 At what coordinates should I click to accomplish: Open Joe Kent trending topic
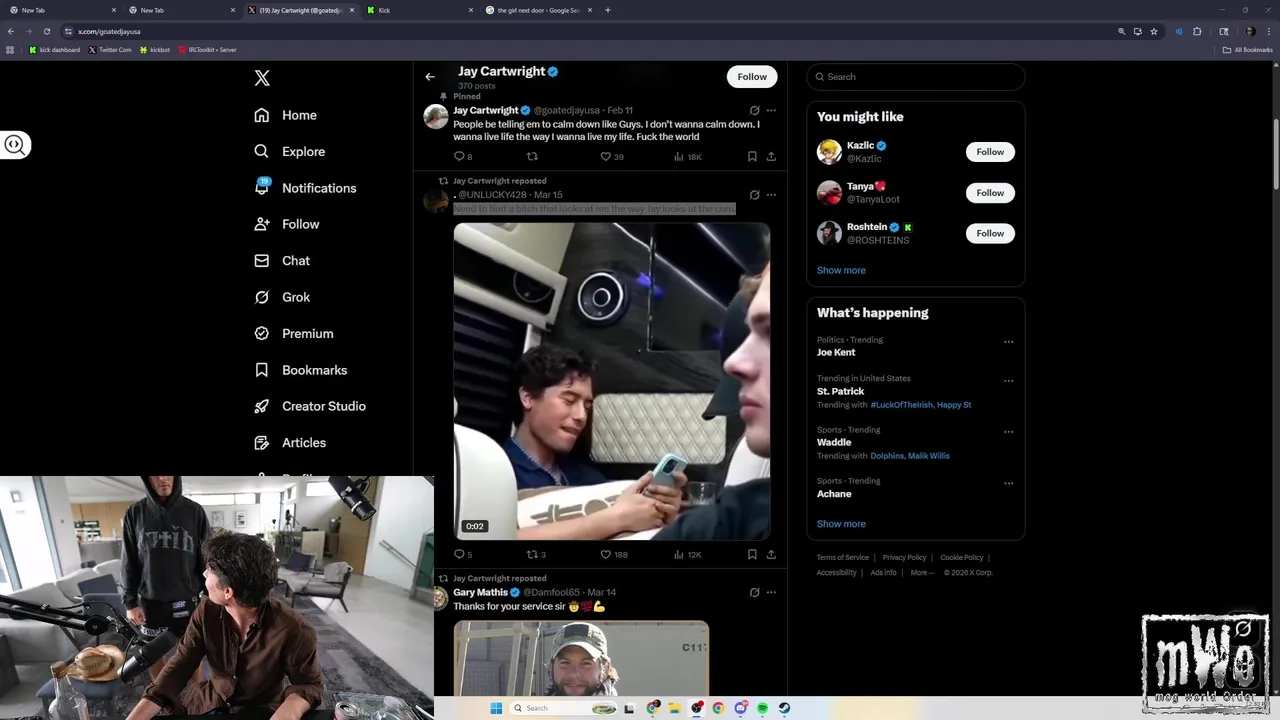[x=836, y=353]
